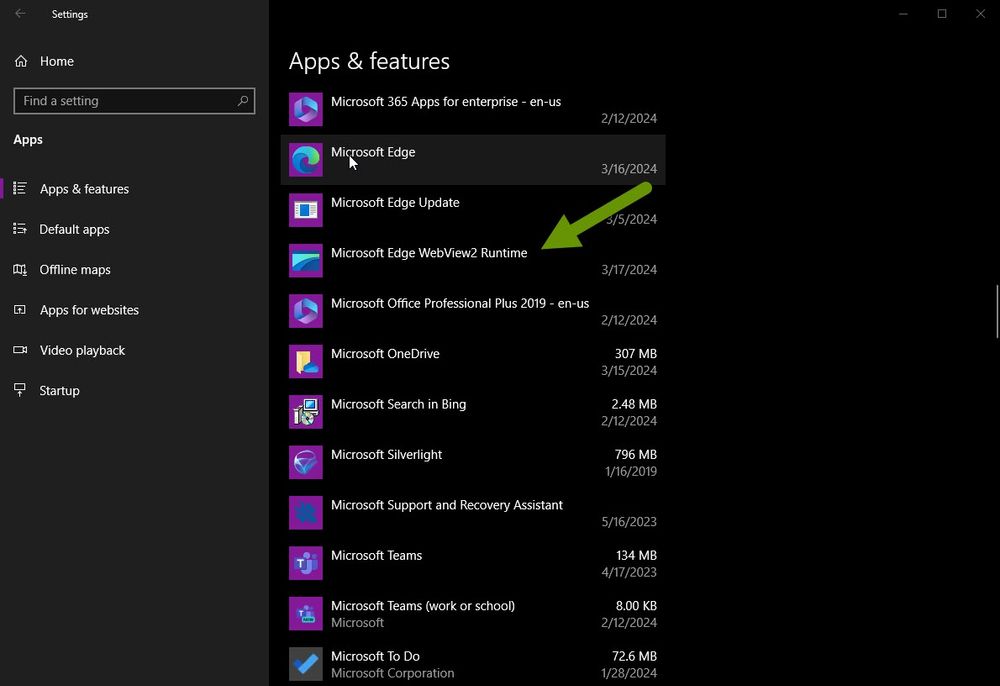Image resolution: width=1000 pixels, height=686 pixels.
Task: Open Apps for websites settings
Action: coord(89,310)
